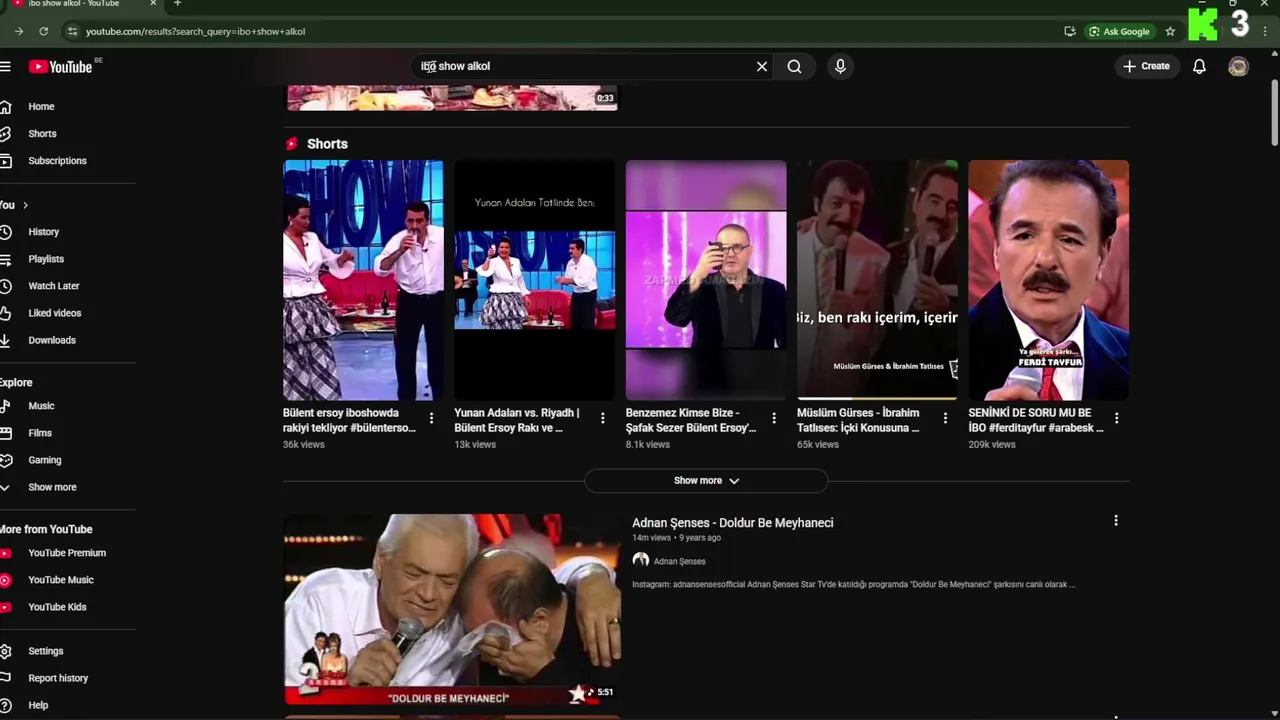Open YouTube Premium link
This screenshot has height=720, width=1280.
[68, 553]
